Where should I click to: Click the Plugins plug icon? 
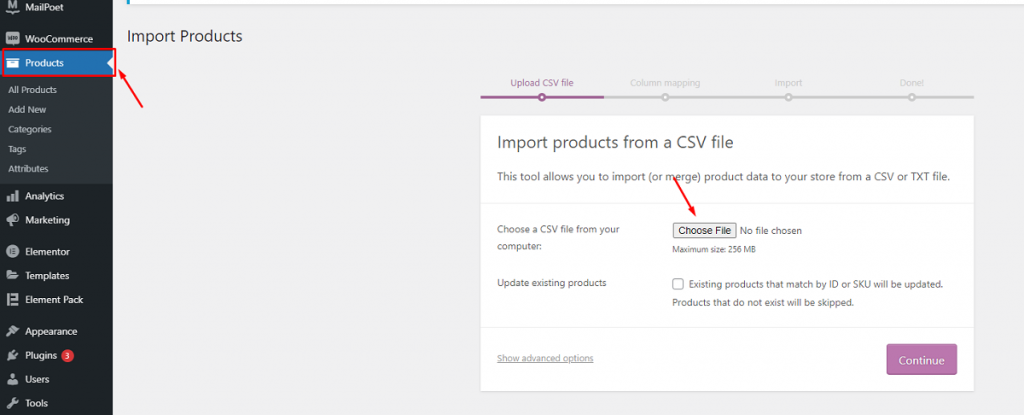(12, 355)
